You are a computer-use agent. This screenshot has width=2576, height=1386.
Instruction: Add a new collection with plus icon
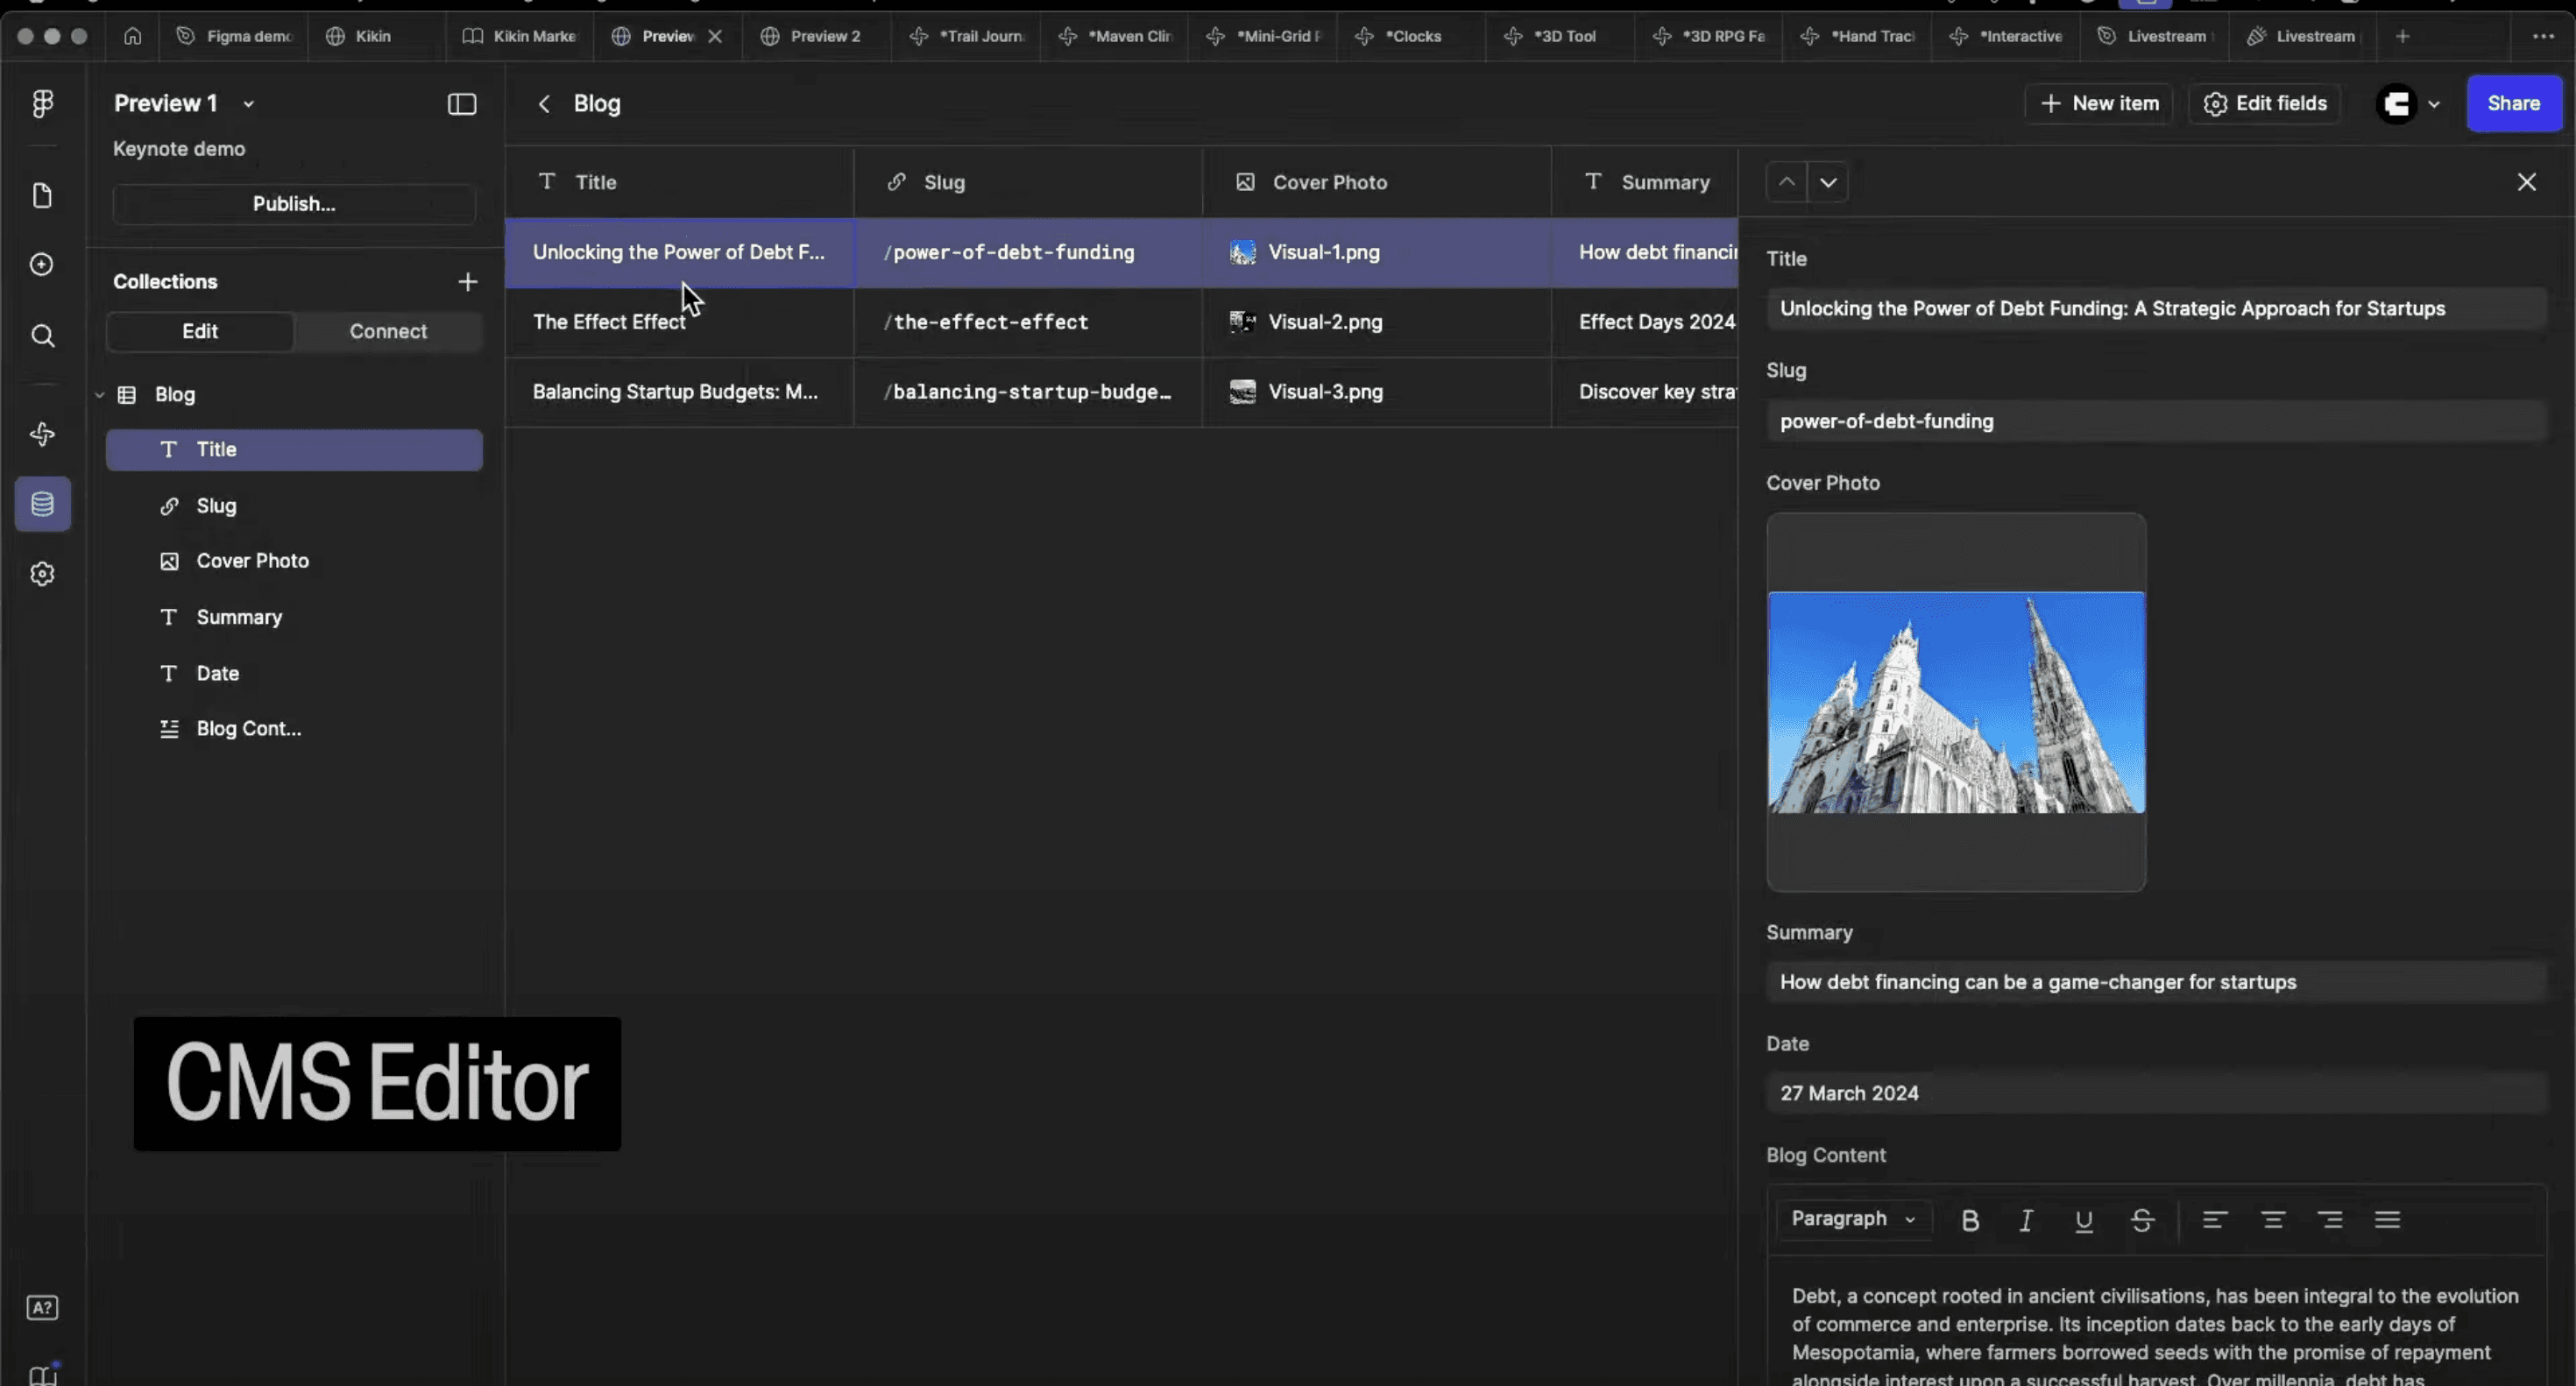pos(467,282)
